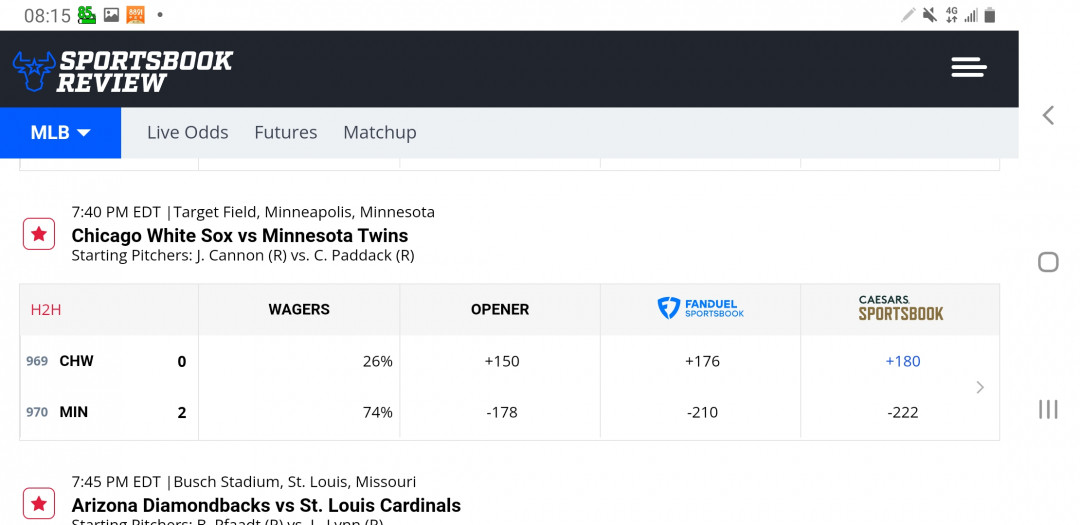Expand the MLB league dropdown
1080x525 pixels.
61,132
